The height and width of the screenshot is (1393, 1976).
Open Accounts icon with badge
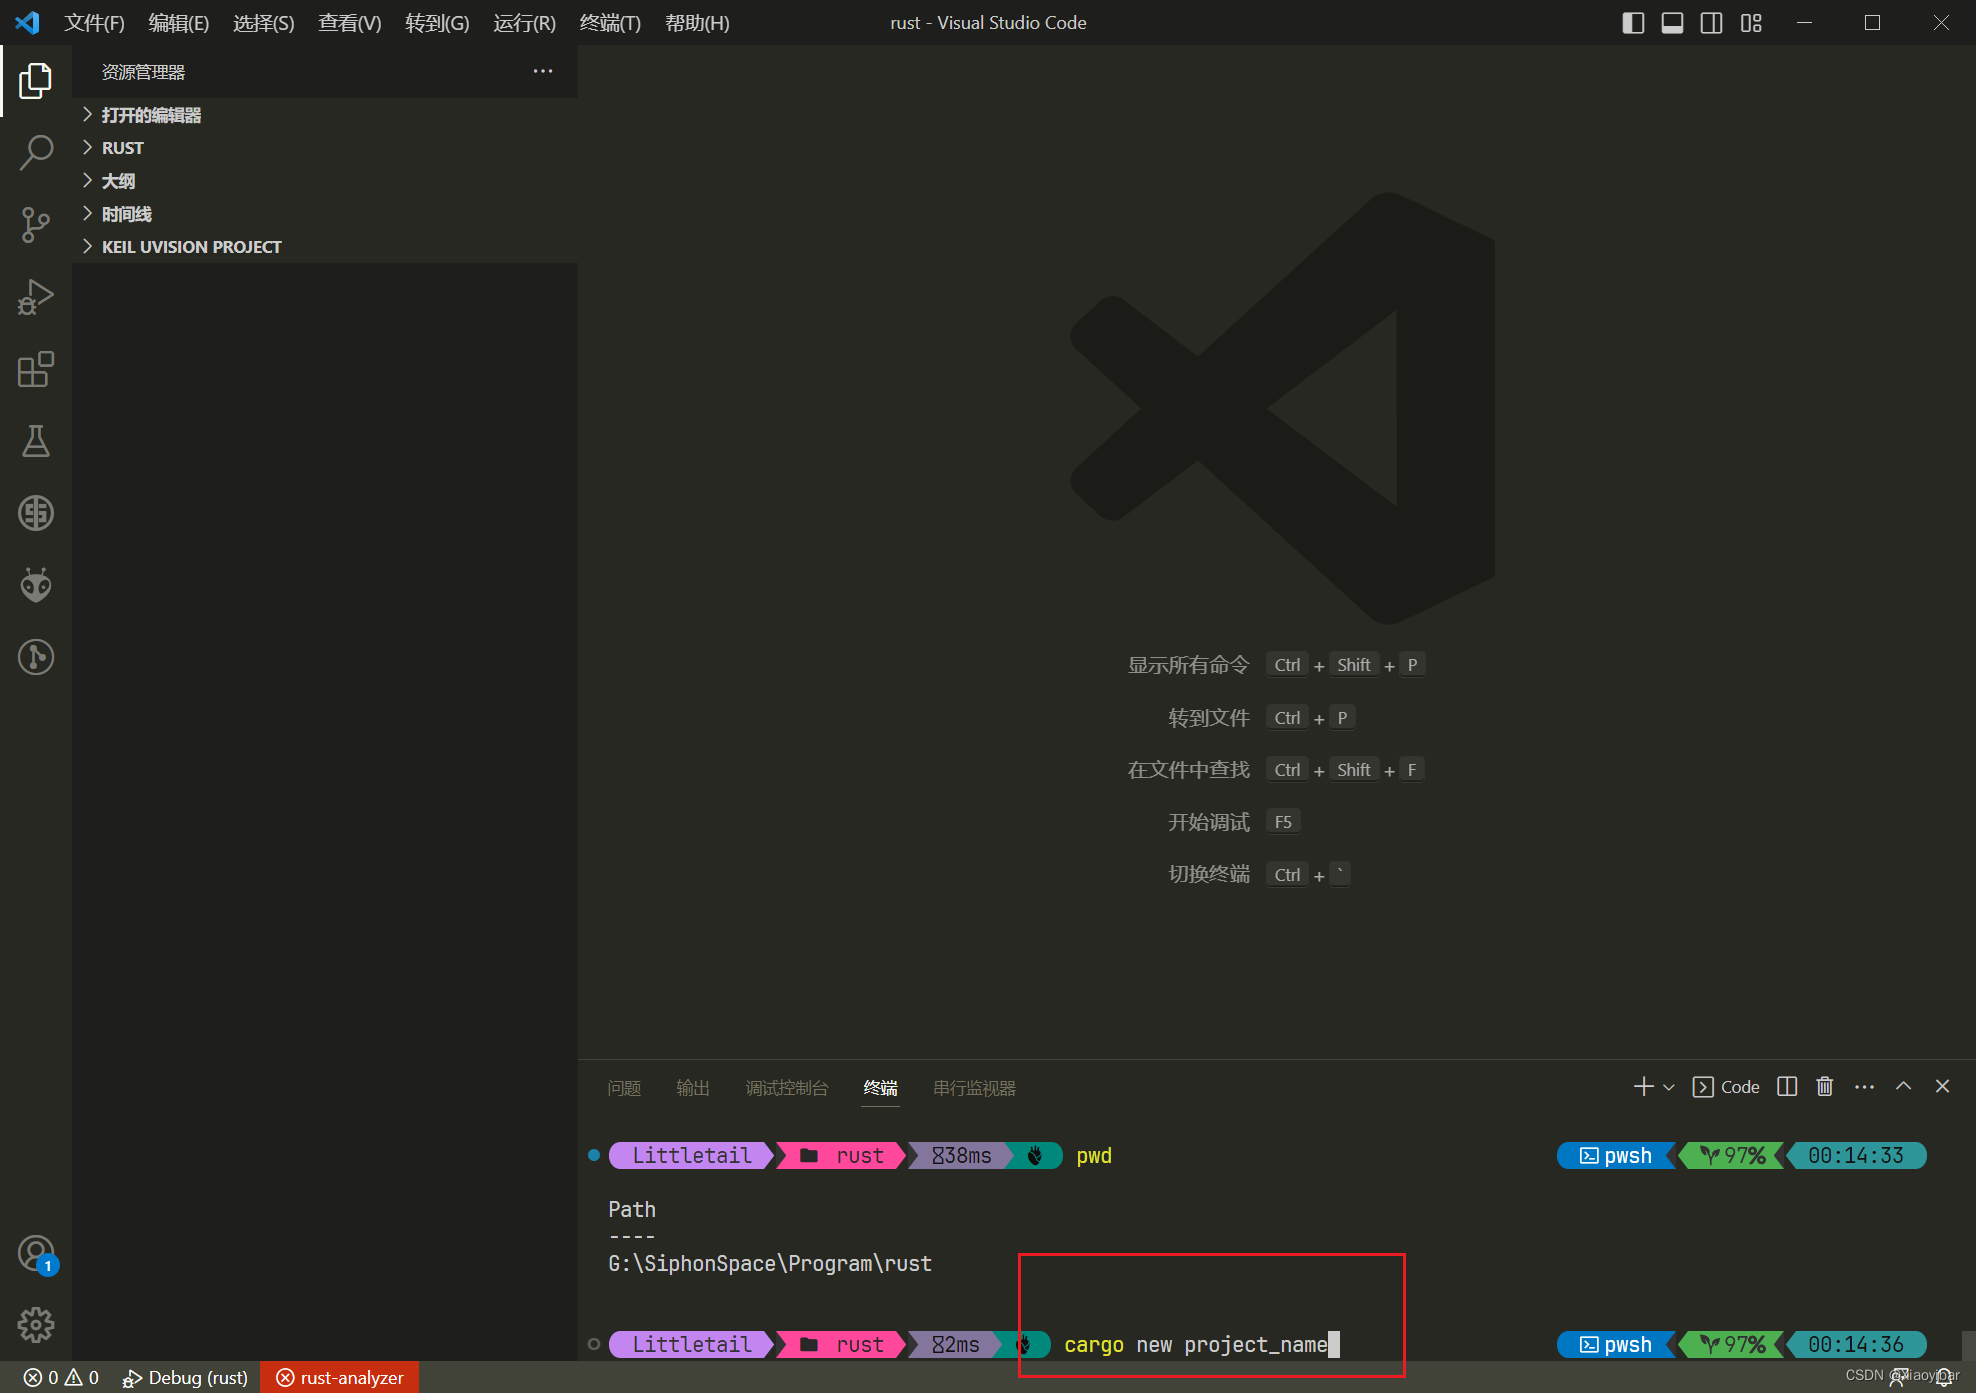tap(36, 1253)
